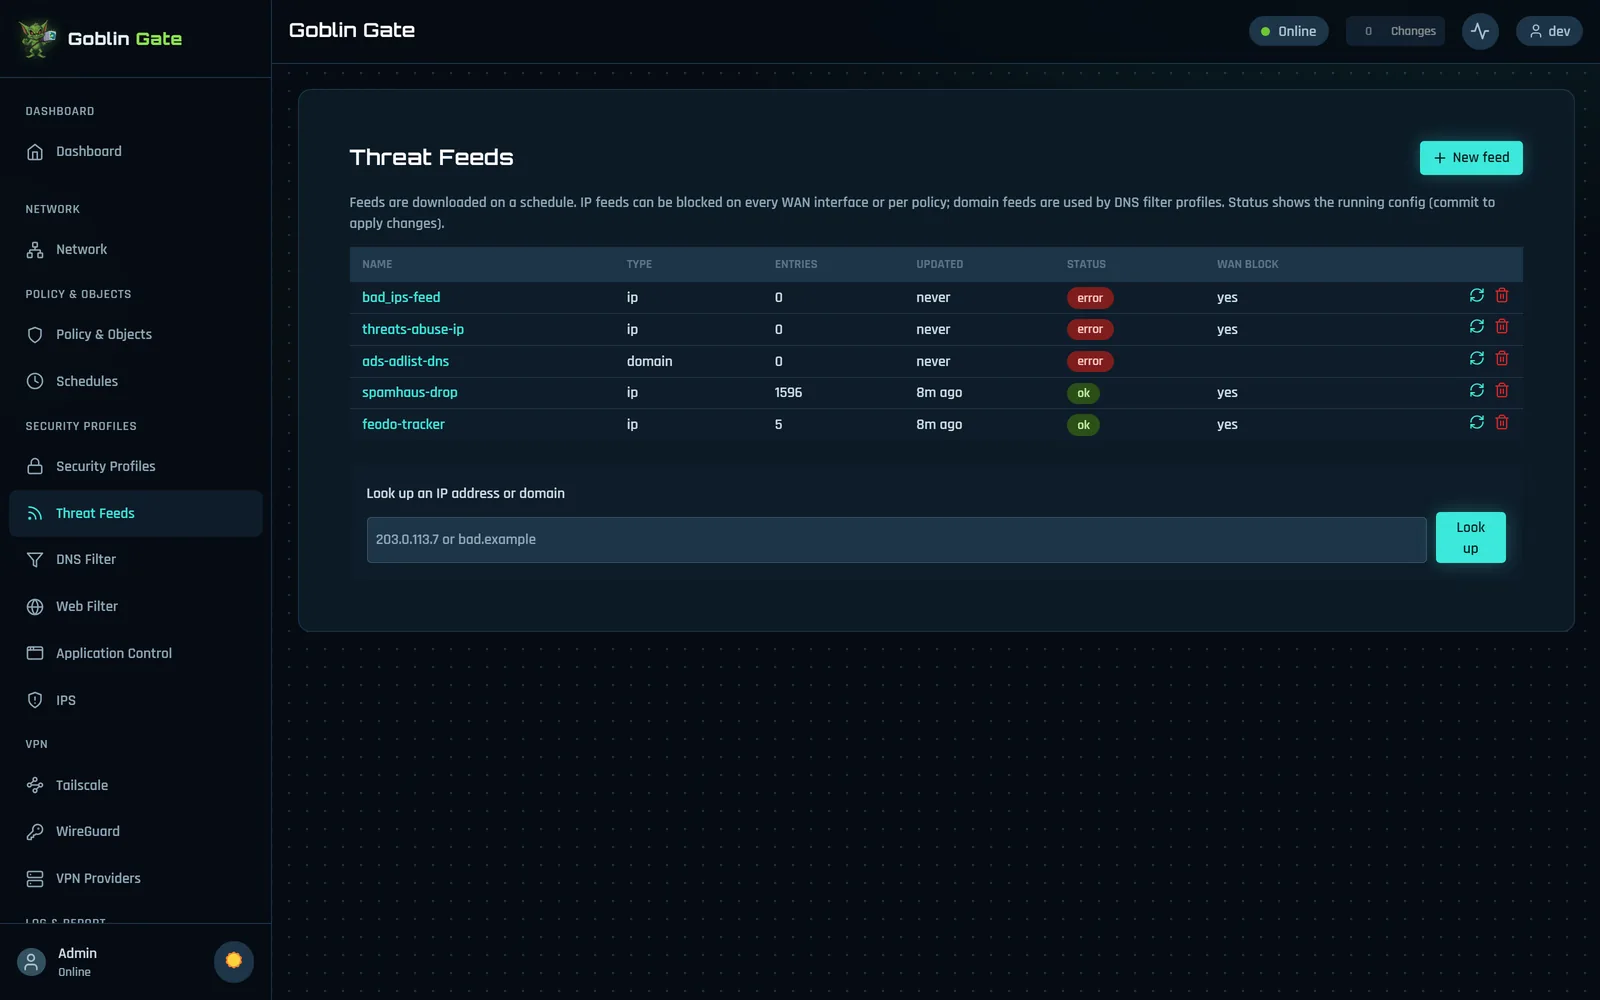
Task: Open the spamhaus-drop feed link
Action: [x=410, y=392]
